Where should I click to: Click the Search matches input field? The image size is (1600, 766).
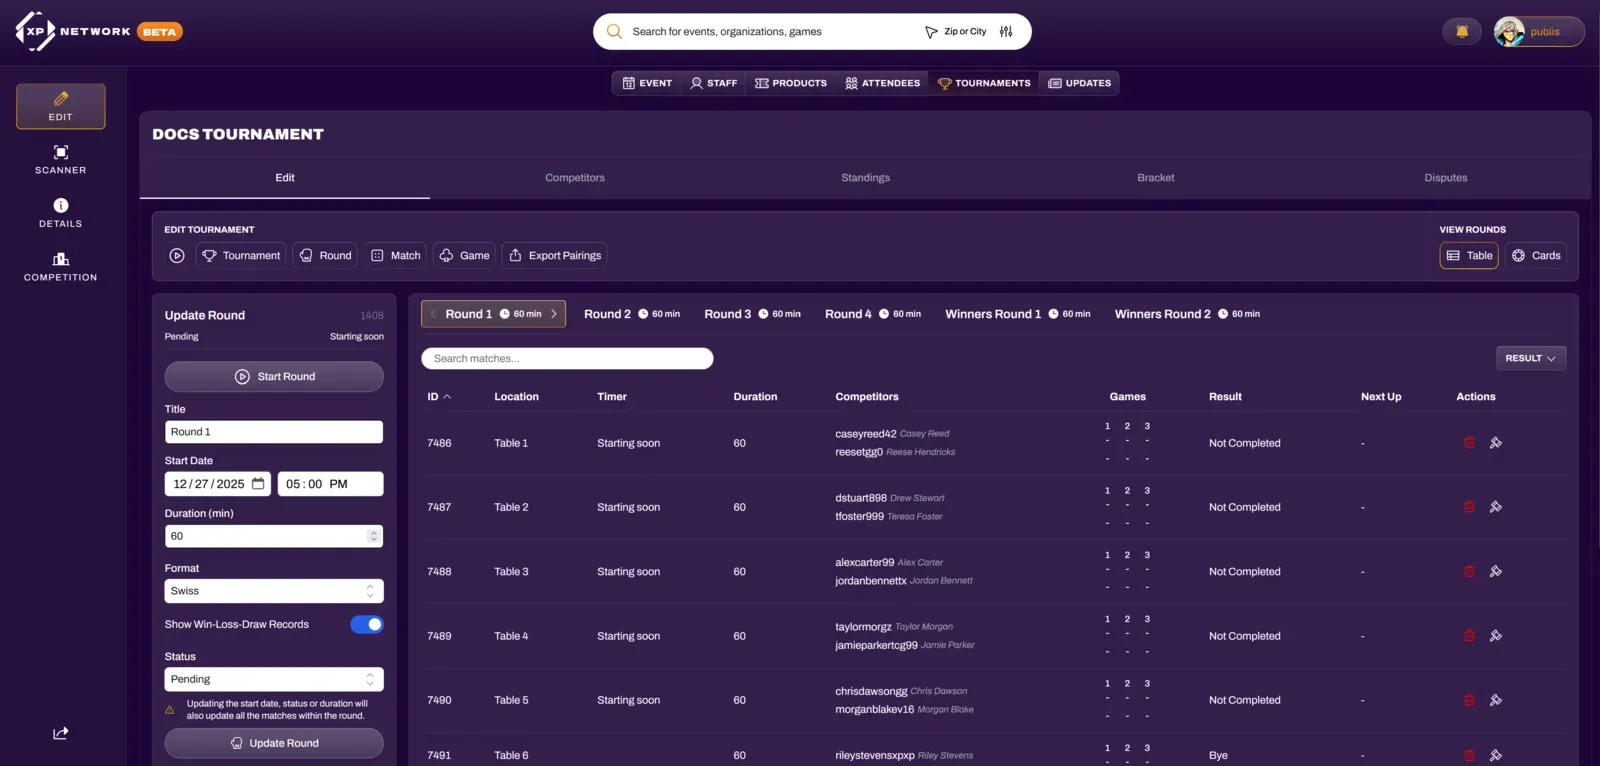[x=567, y=359]
